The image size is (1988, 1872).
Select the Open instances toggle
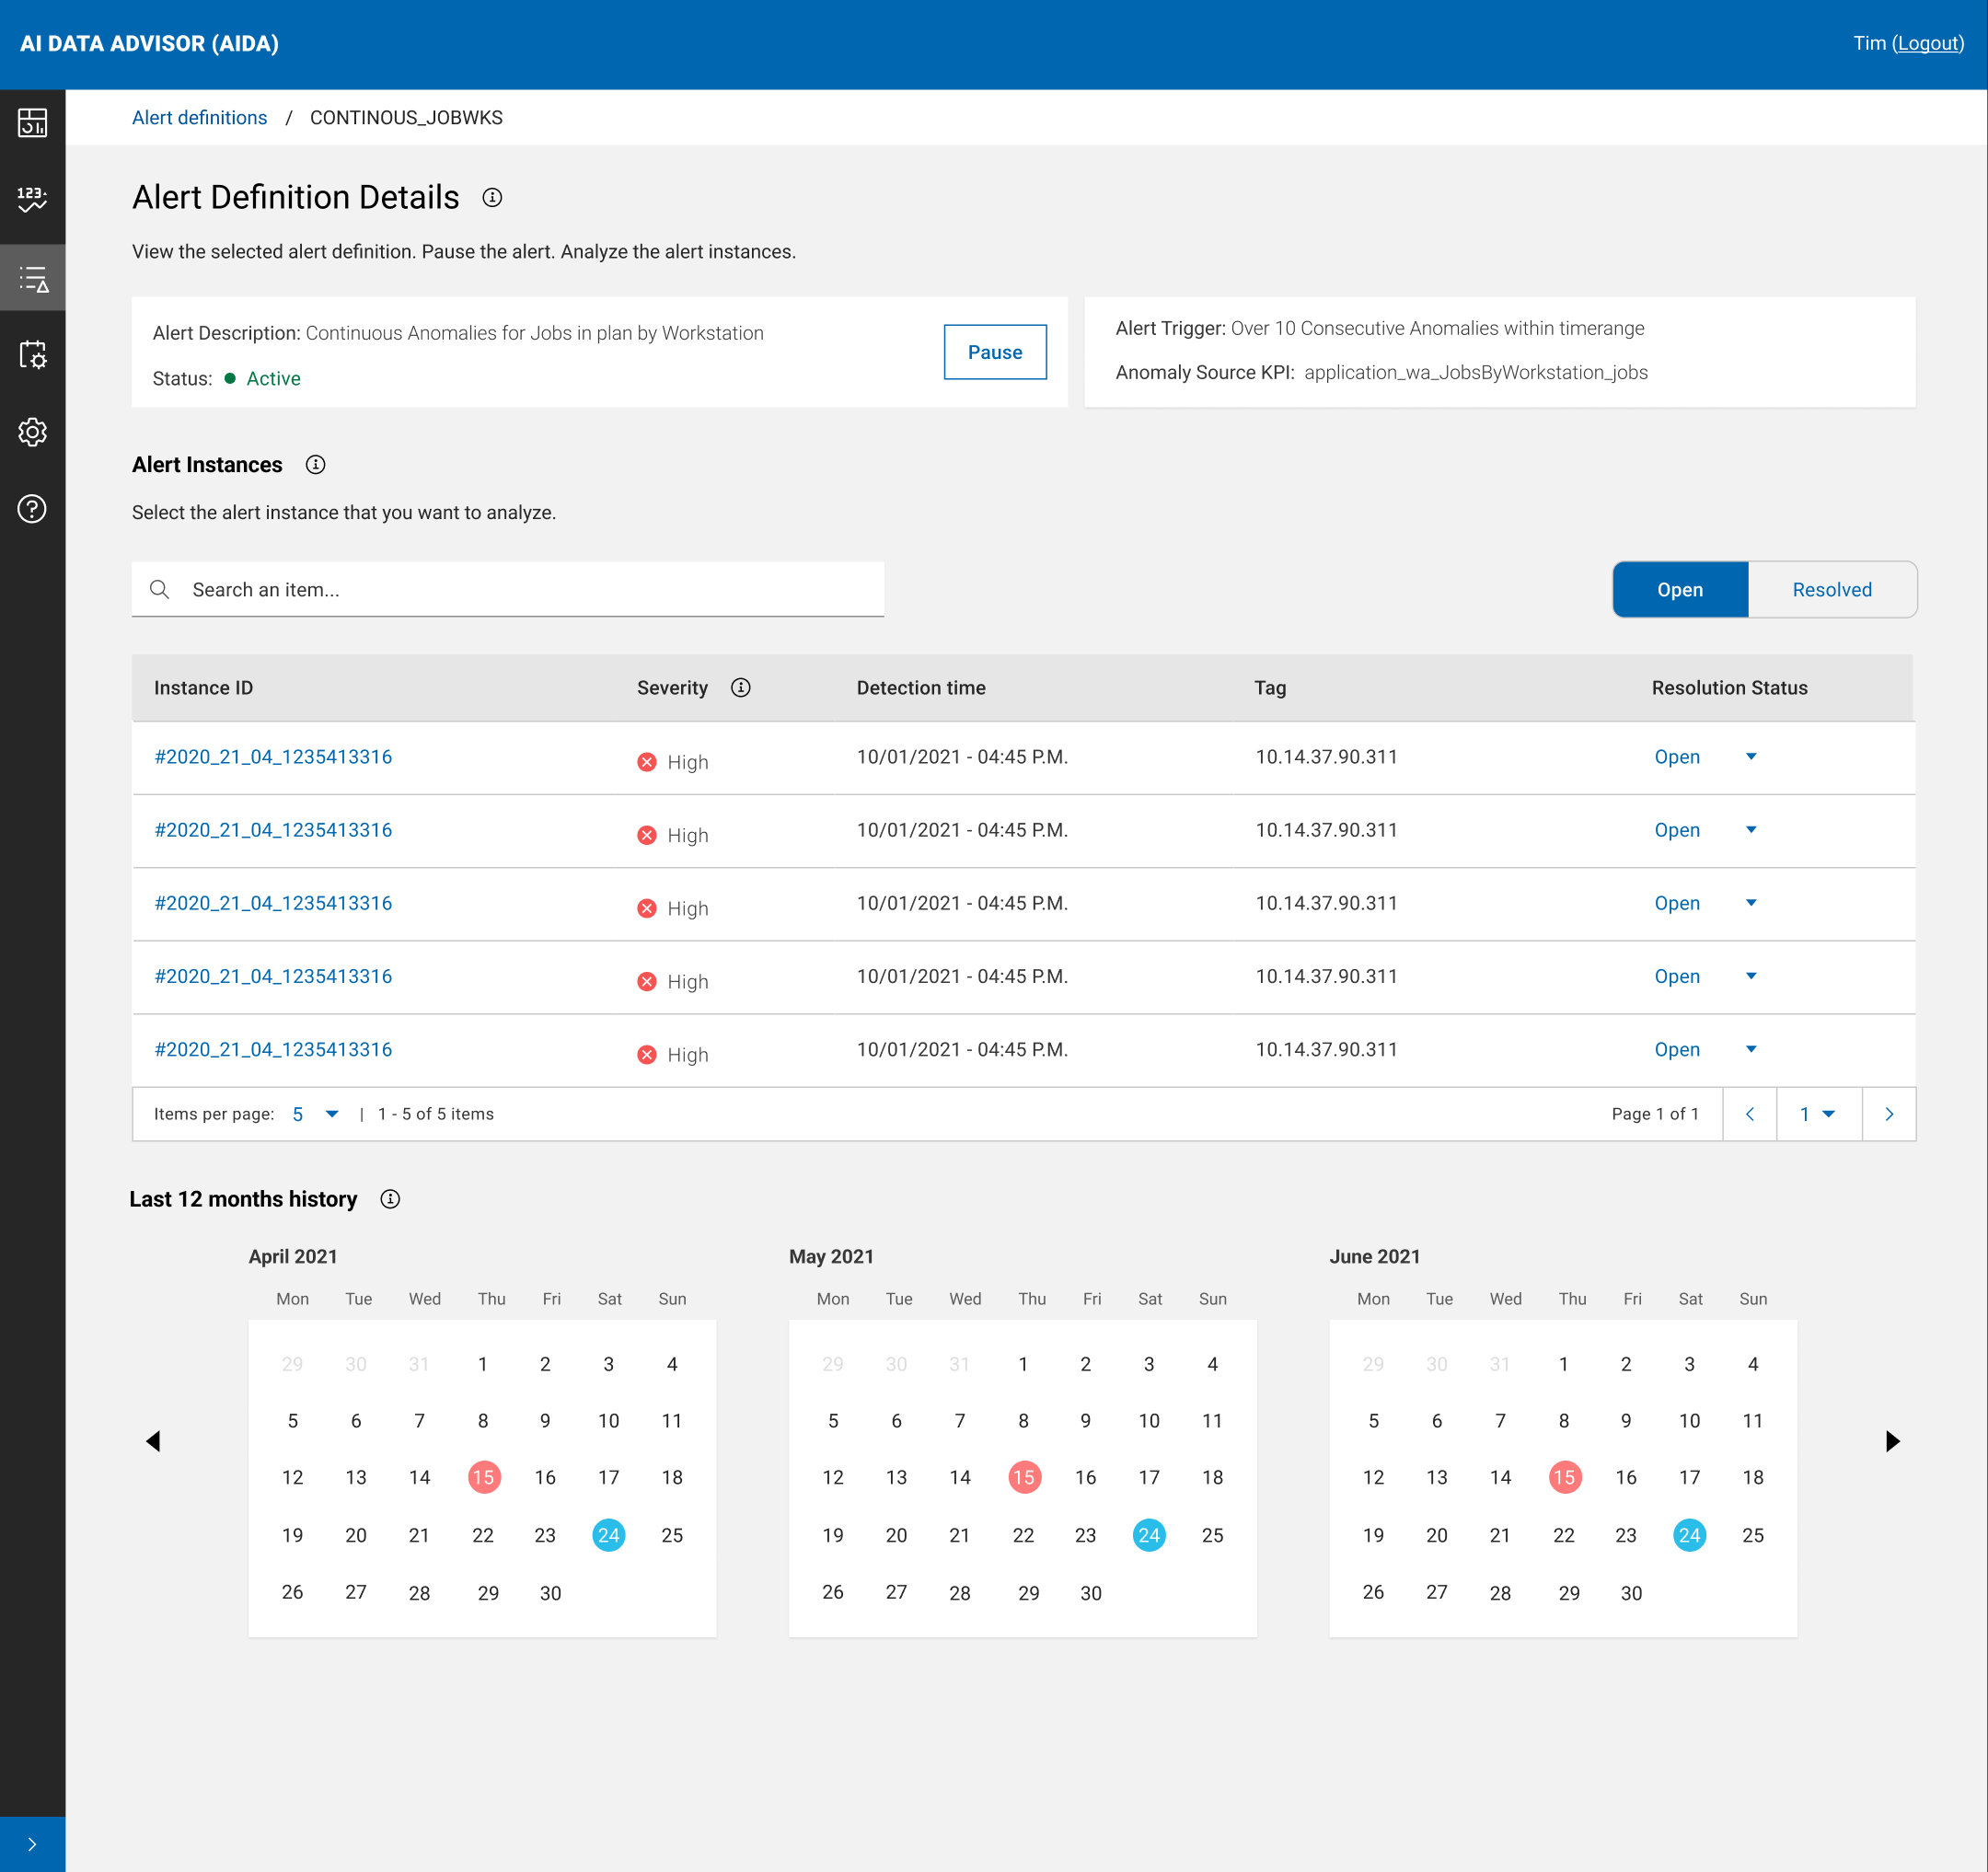click(1679, 590)
